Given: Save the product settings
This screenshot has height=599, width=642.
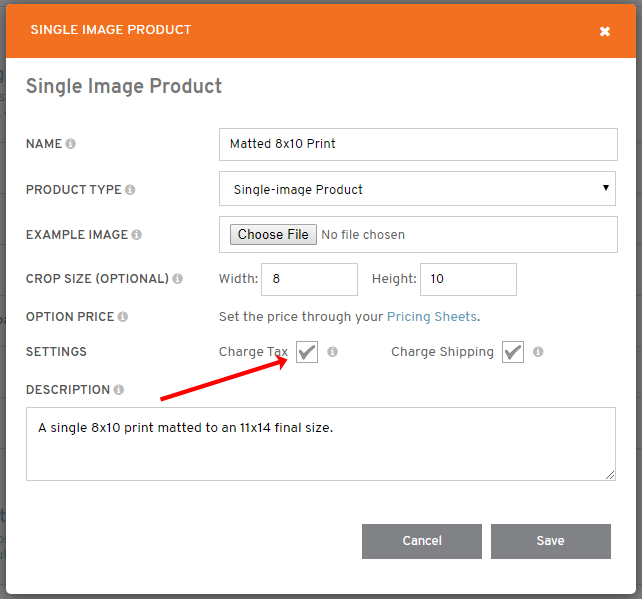Looking at the screenshot, I should click(x=551, y=541).
